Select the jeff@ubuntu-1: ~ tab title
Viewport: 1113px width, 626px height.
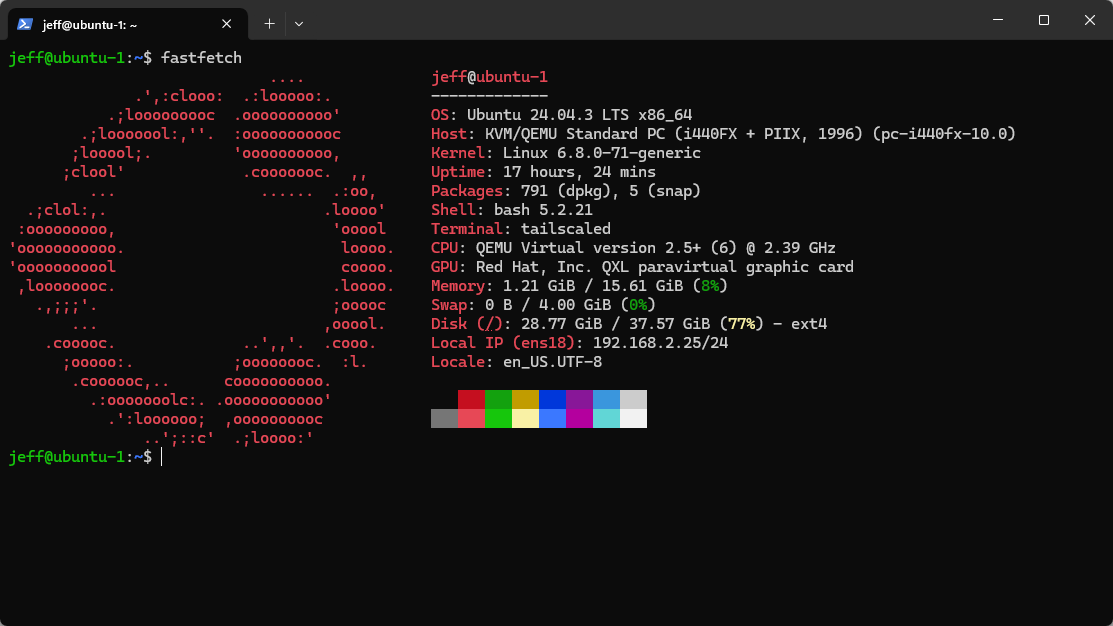90,23
